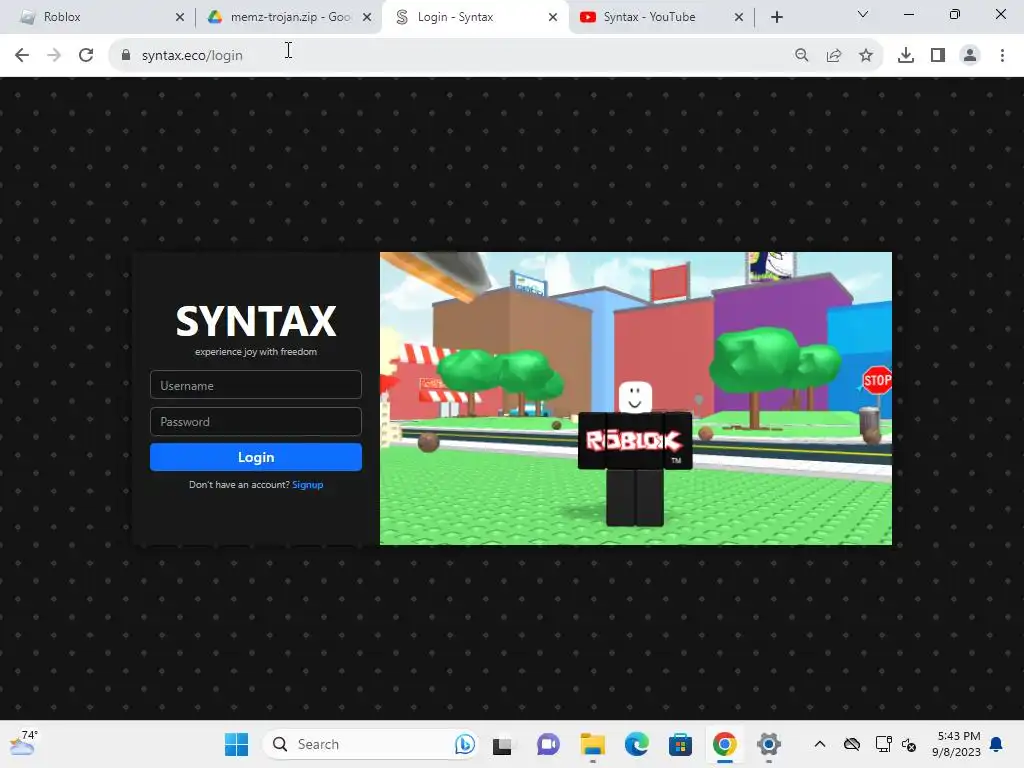Image resolution: width=1024 pixels, height=768 pixels.
Task: Switch to the Syntax - YouTube tab
Action: point(661,17)
